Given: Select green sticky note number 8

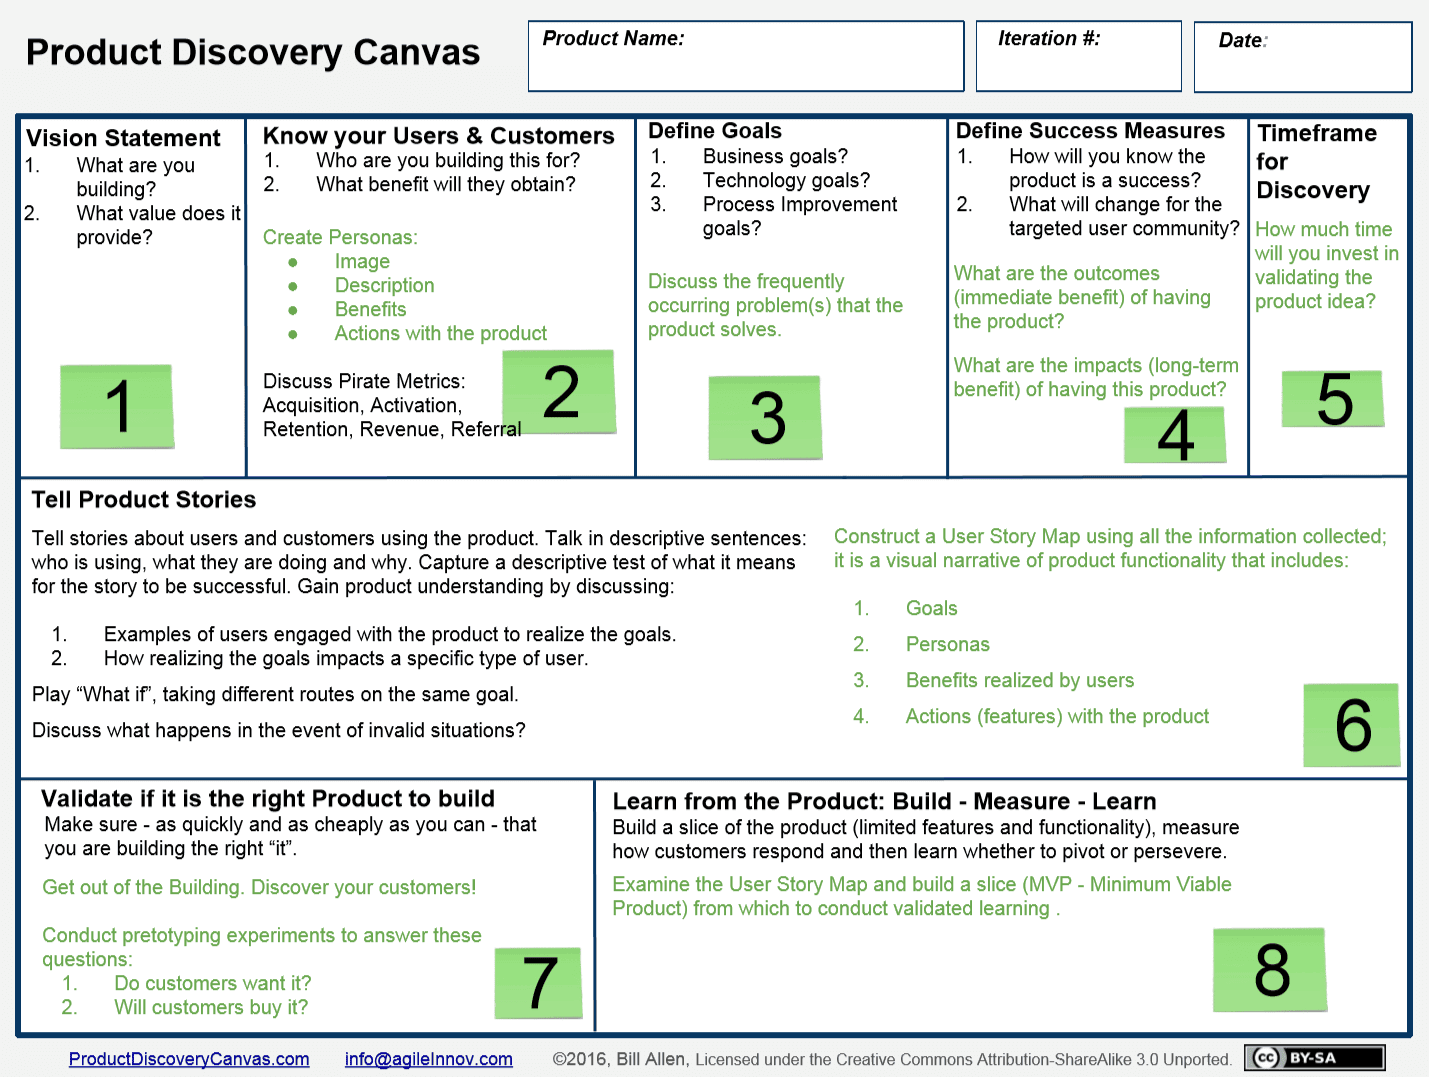Looking at the screenshot, I should click(x=1270, y=970).
